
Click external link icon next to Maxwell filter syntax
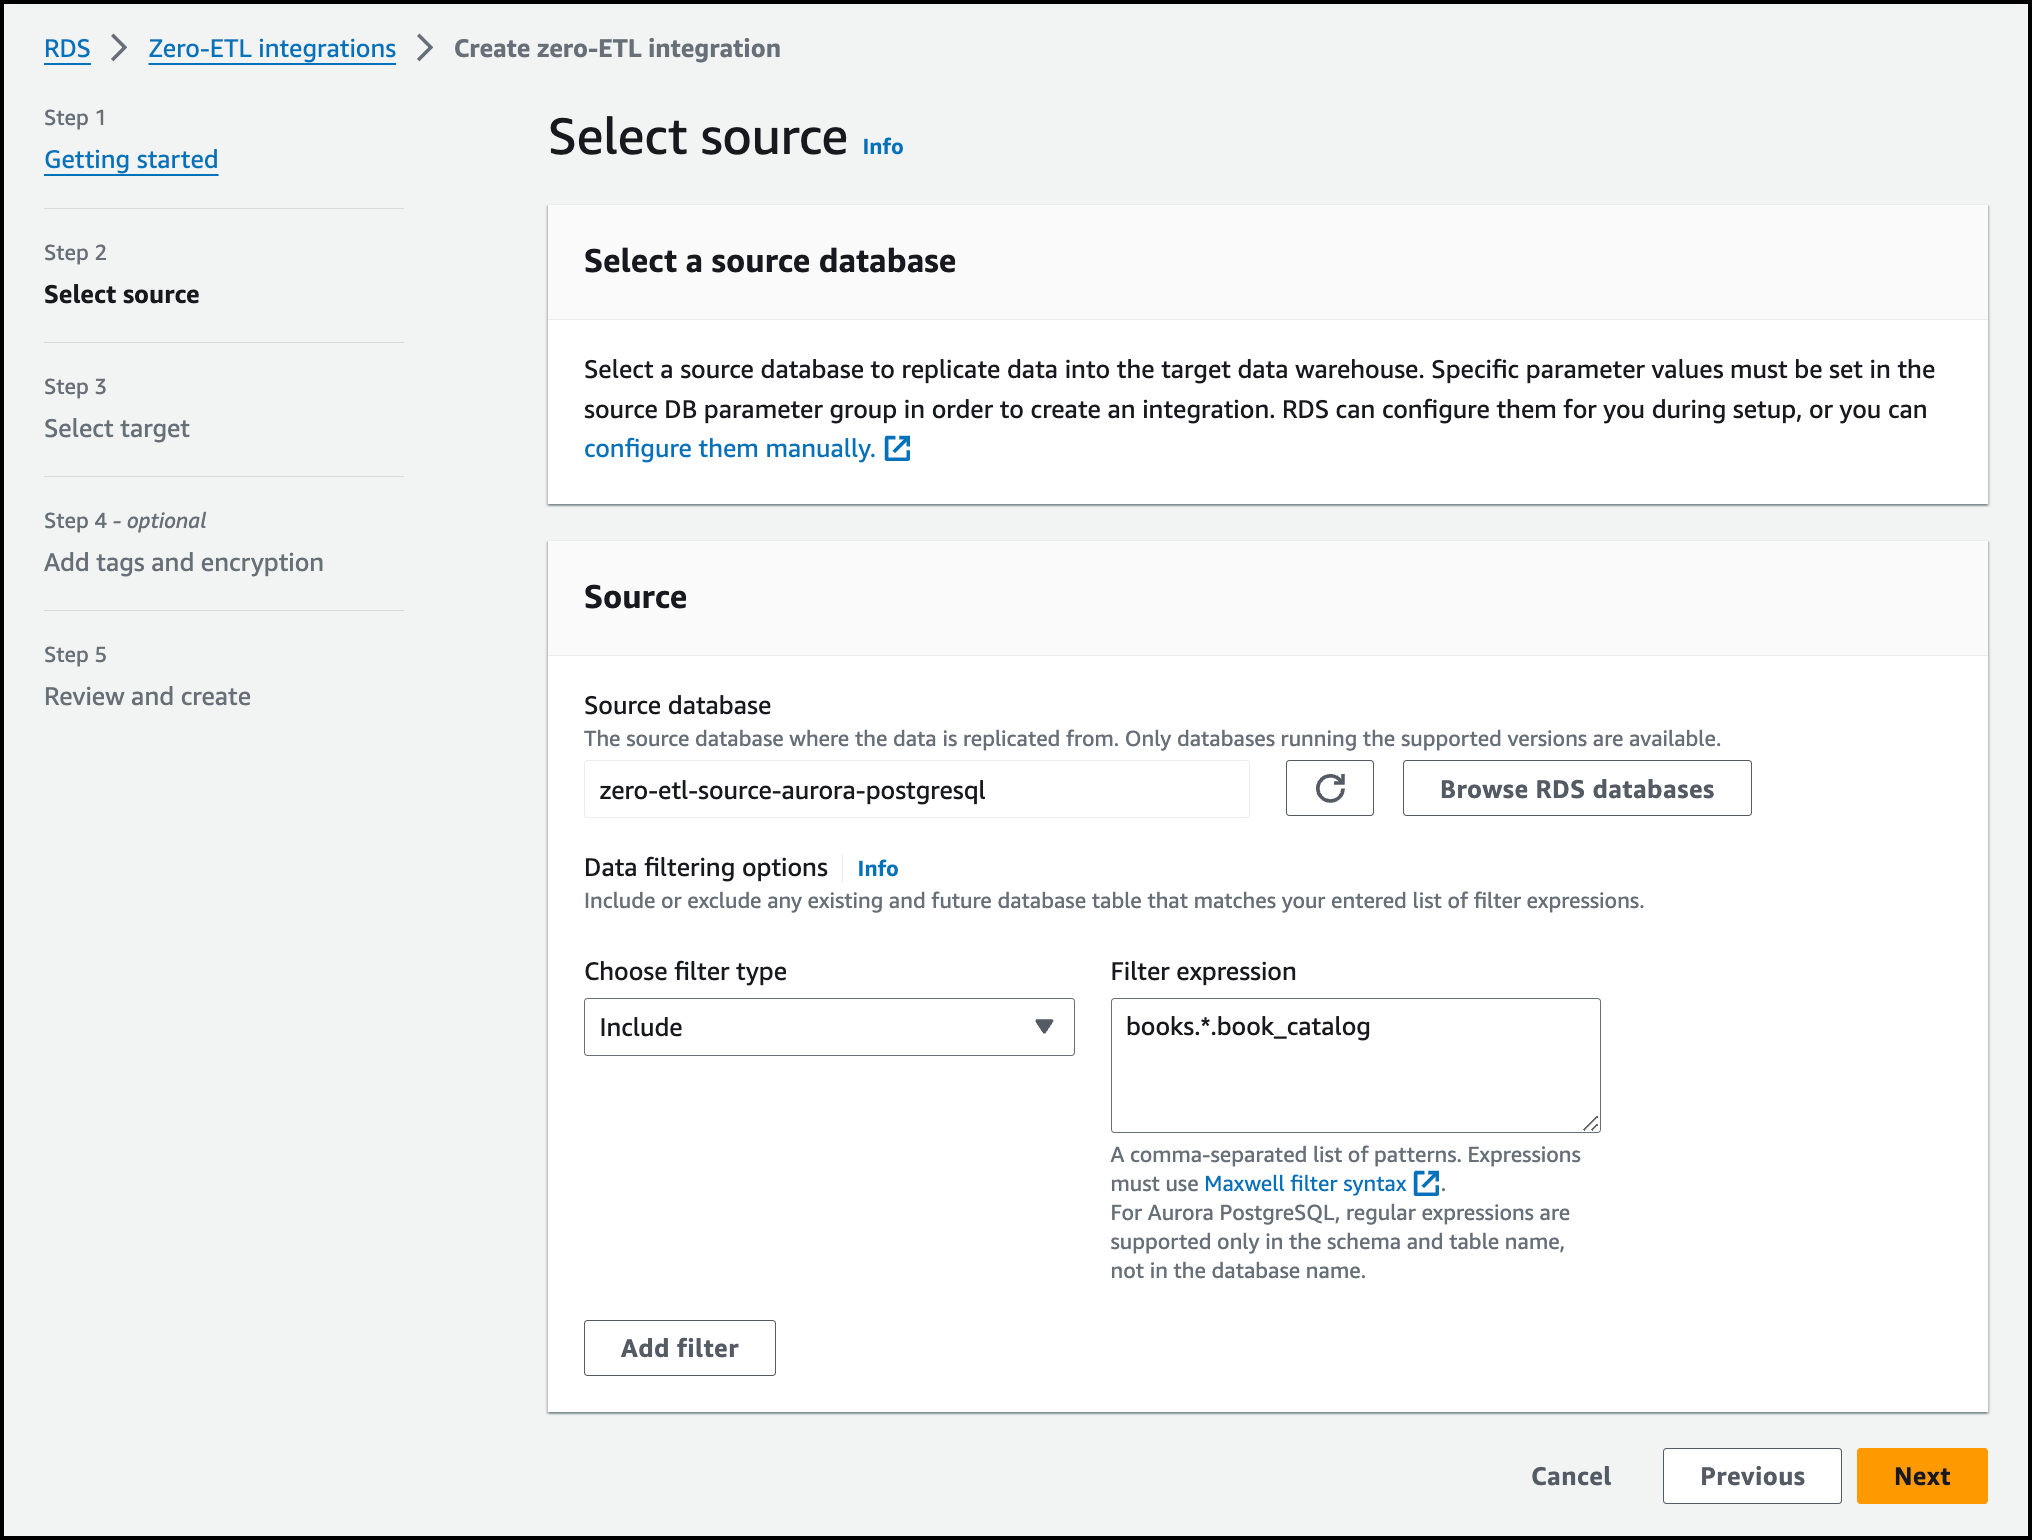[x=1426, y=1184]
